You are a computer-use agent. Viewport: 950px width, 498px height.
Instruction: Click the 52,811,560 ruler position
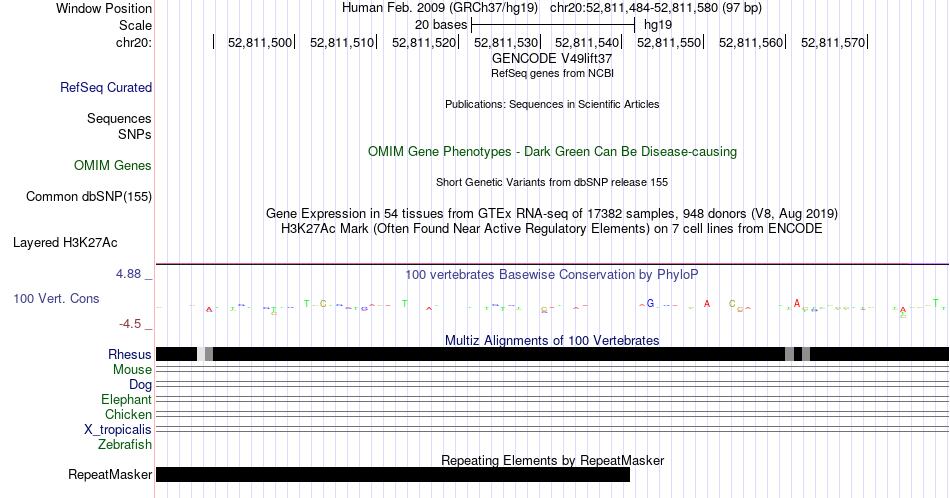[751, 42]
